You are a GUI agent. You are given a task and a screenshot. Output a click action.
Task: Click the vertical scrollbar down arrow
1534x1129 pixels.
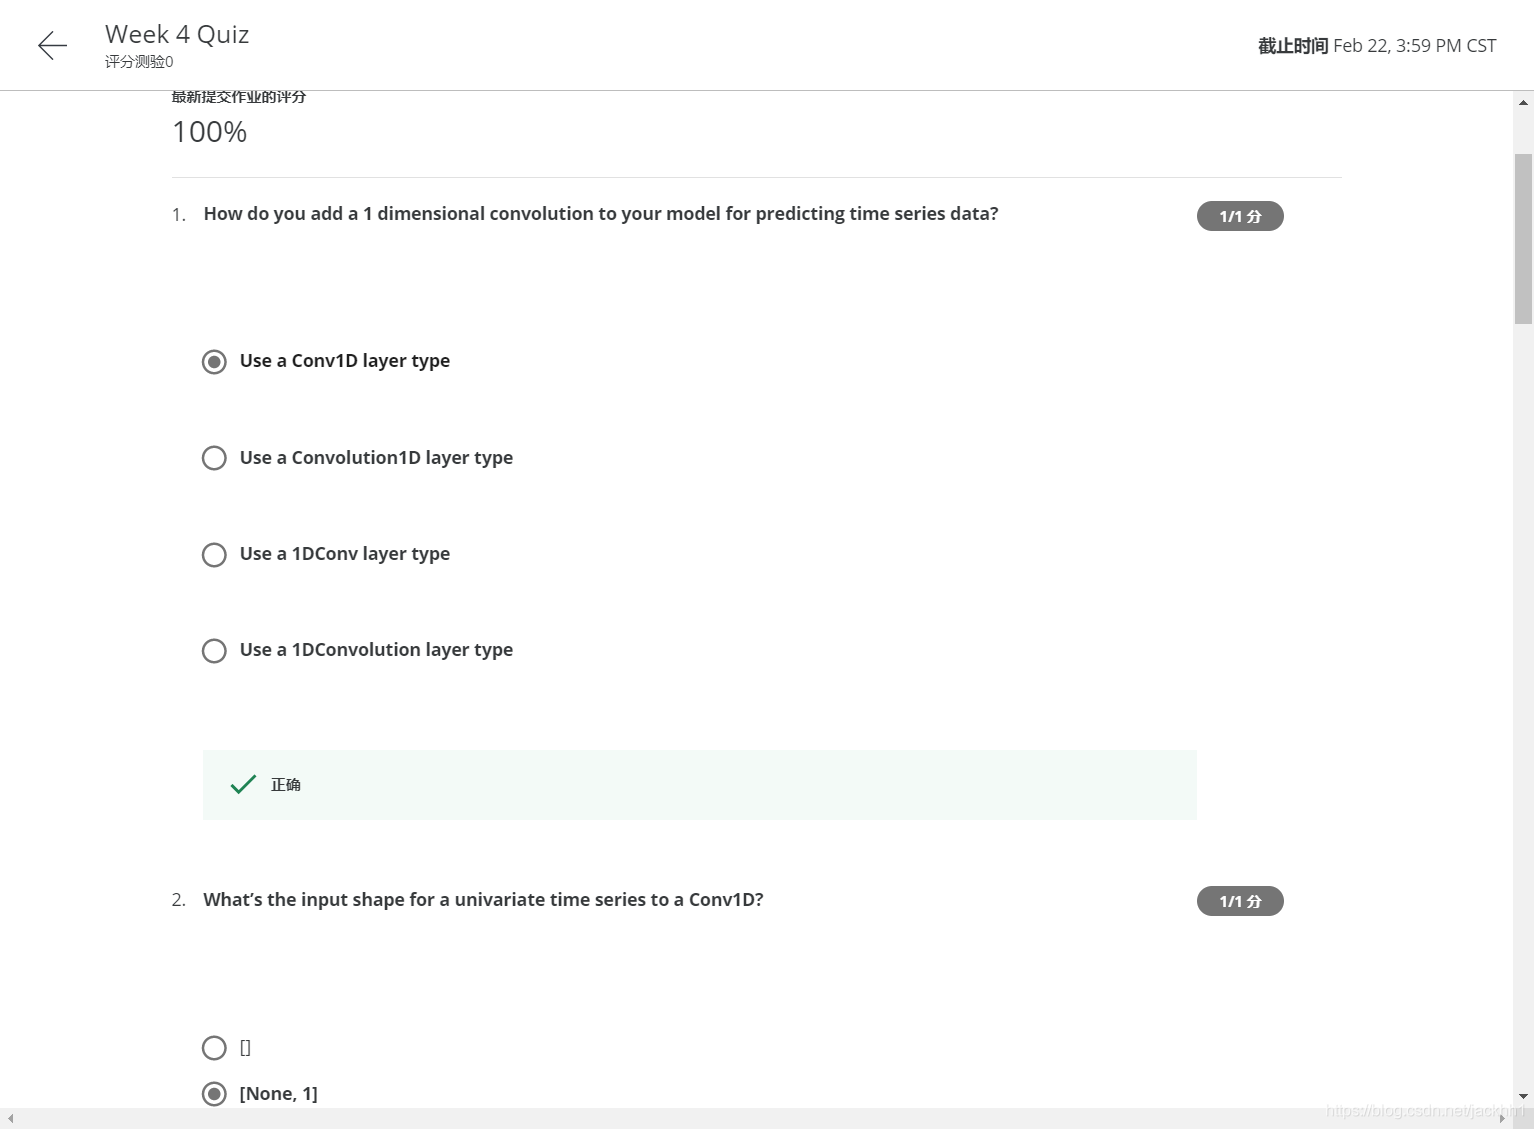(1523, 1097)
